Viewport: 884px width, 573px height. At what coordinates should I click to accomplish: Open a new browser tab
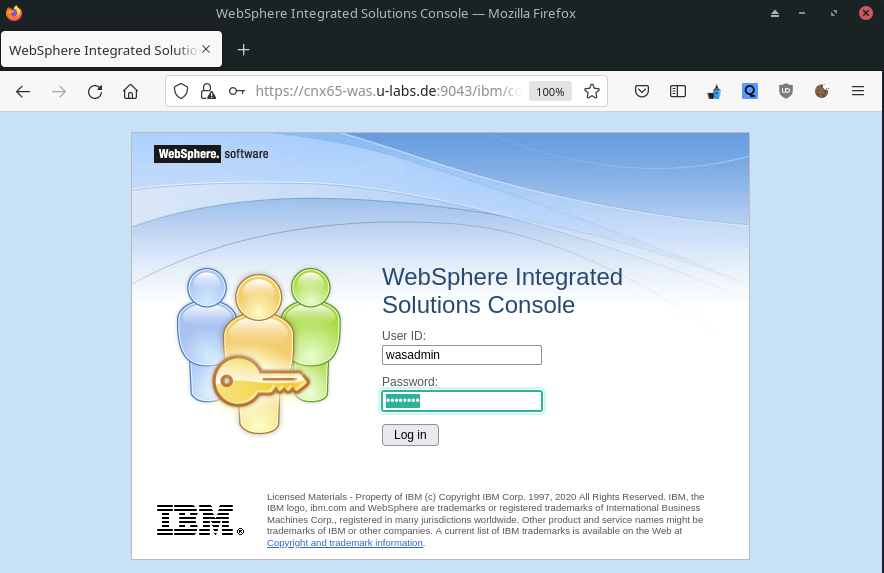coord(243,50)
